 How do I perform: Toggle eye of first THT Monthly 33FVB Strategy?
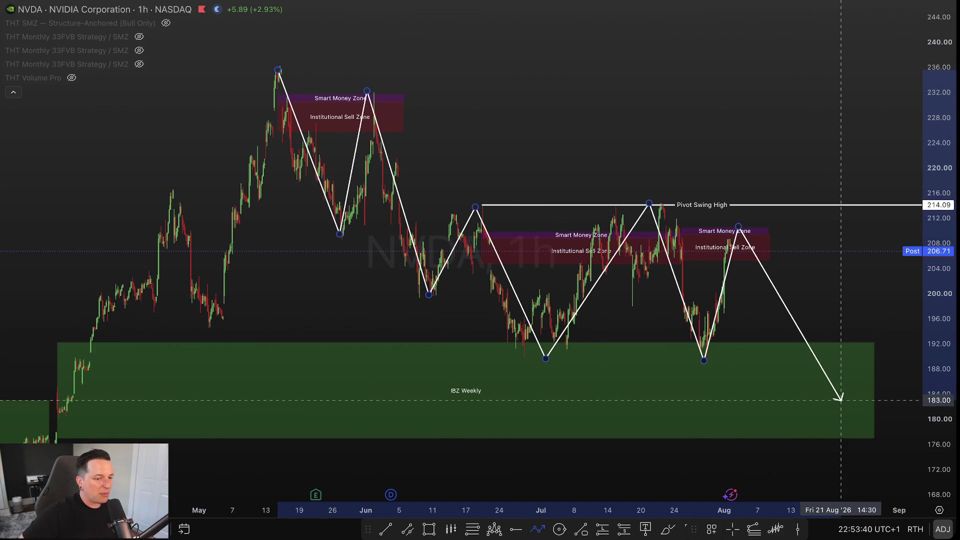[139, 37]
